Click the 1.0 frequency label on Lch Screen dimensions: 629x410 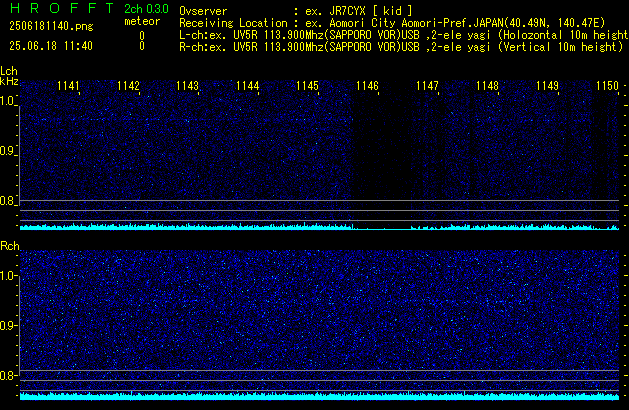click(8, 101)
